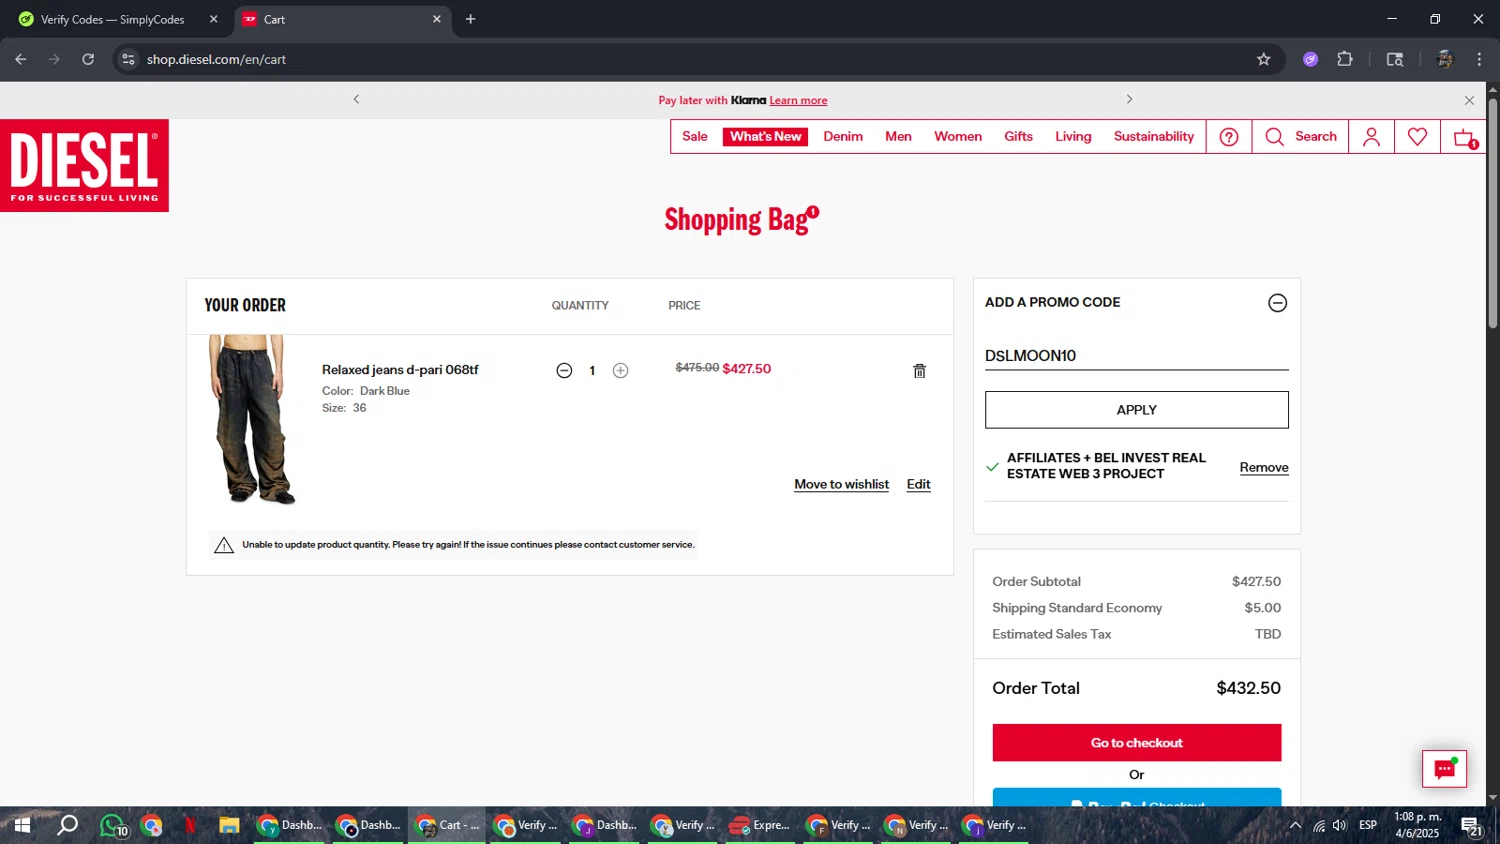The height and width of the screenshot is (844, 1500).
Task: Open Gifts menu
Action: click(1018, 137)
